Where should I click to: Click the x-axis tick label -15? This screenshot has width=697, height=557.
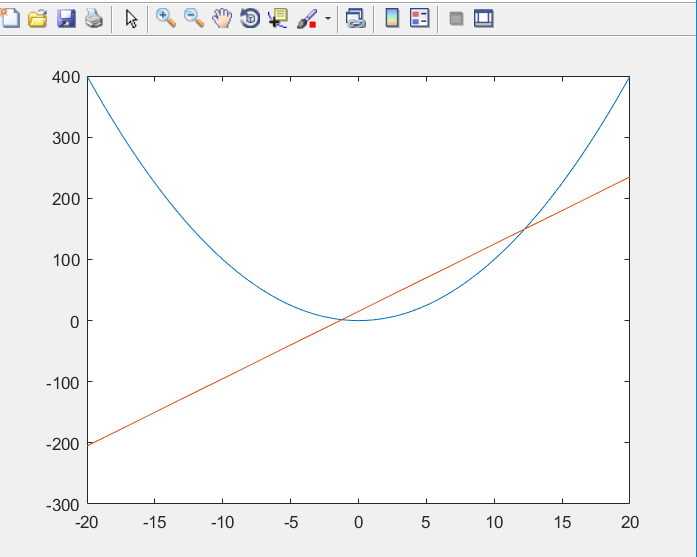155,522
